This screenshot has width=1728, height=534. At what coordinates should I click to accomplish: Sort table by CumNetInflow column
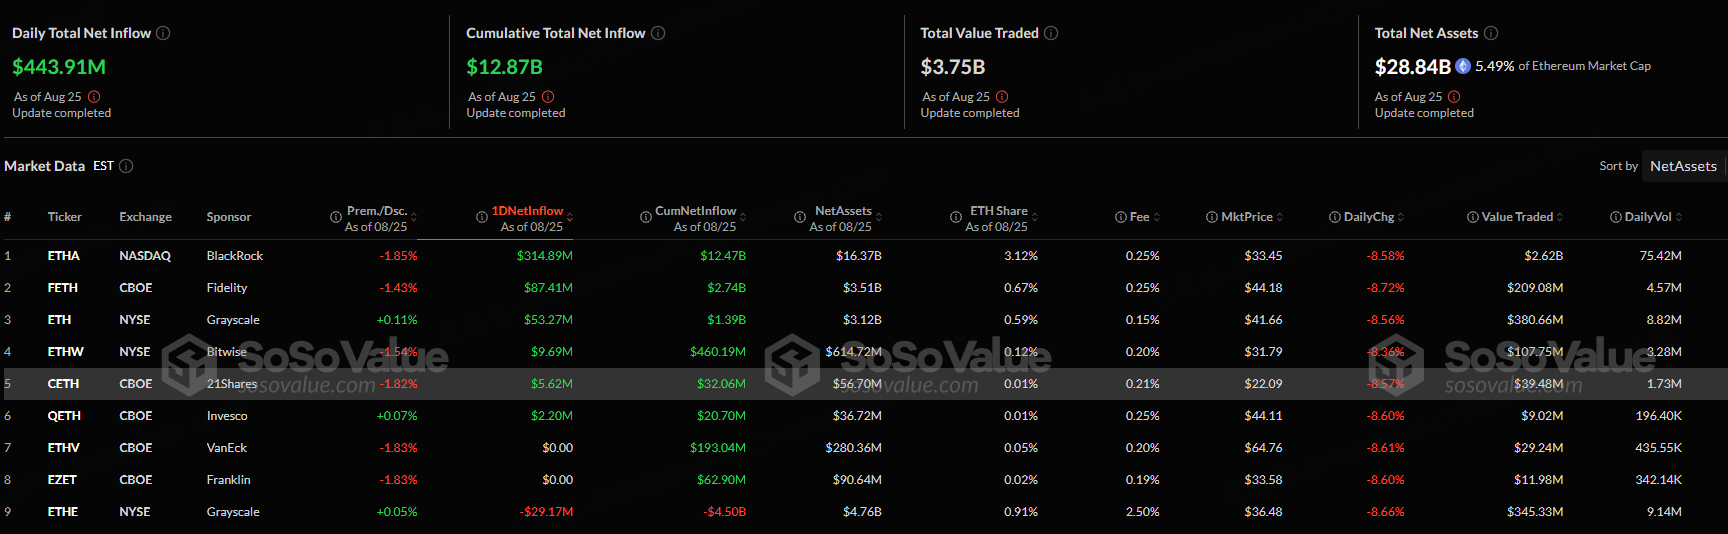click(x=696, y=211)
